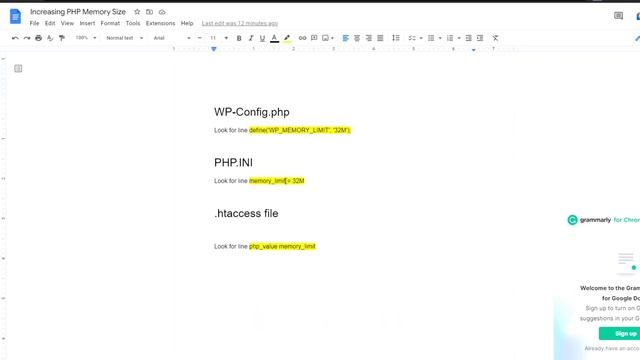Center align text
The height and width of the screenshot is (360, 640).
357,38
